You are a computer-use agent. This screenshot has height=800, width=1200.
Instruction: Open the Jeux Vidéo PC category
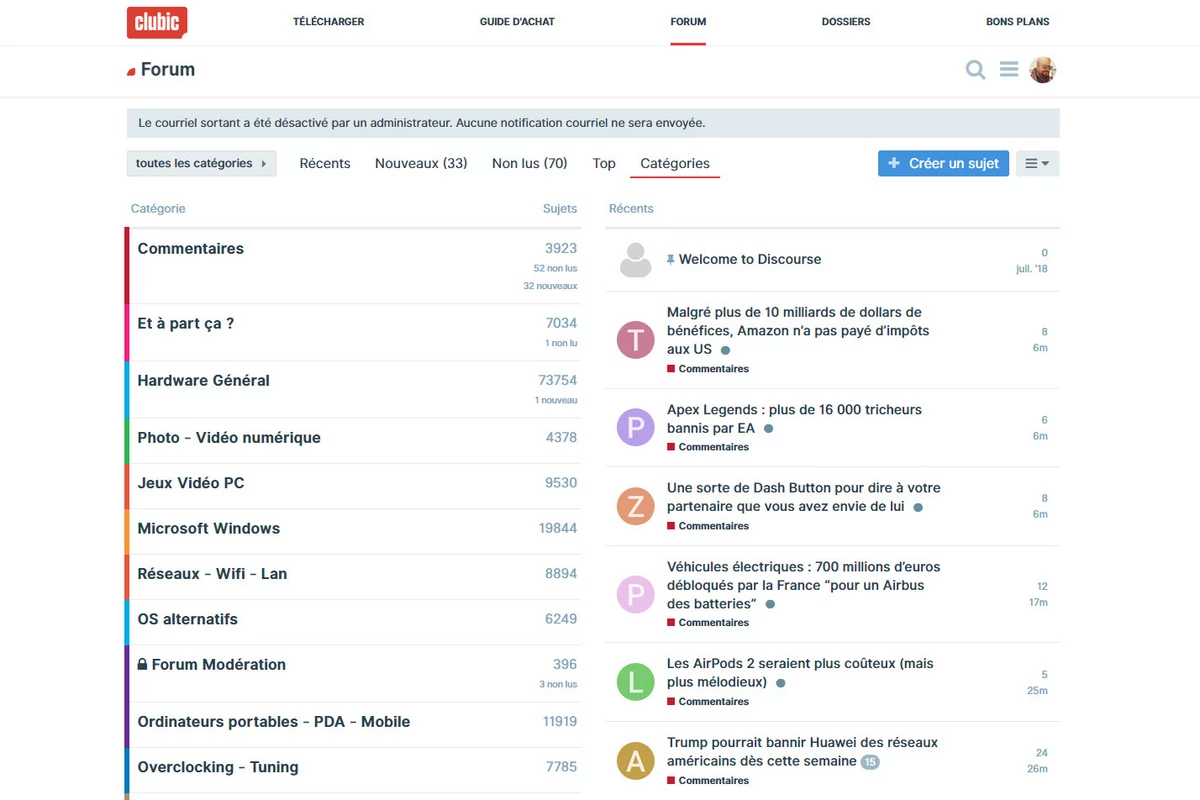pyautogui.click(x=191, y=483)
